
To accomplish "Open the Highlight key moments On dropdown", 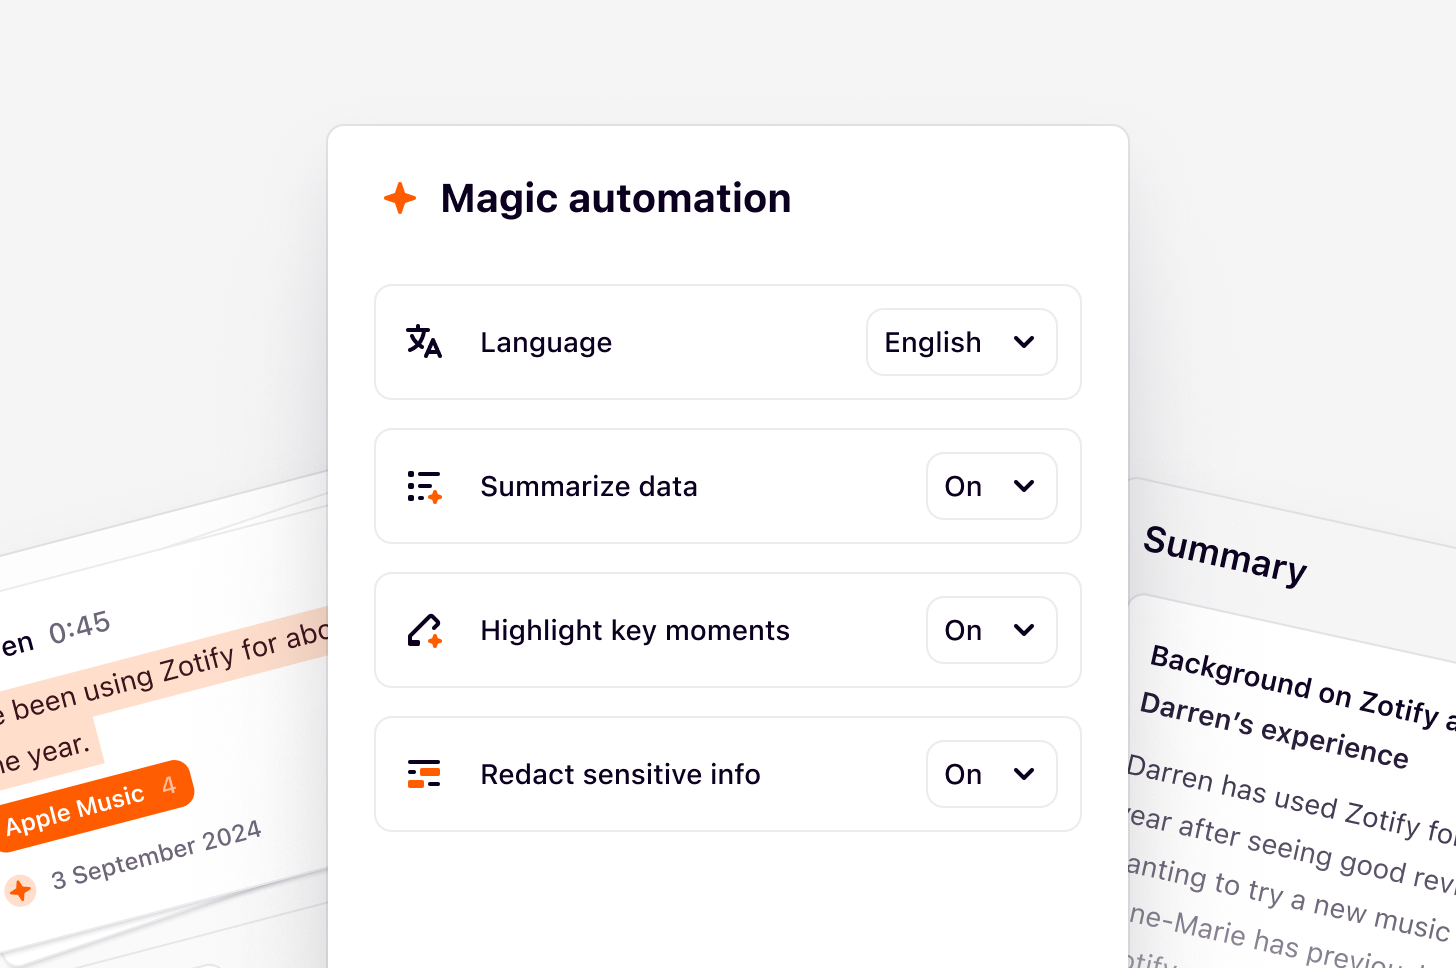I will (x=991, y=630).
